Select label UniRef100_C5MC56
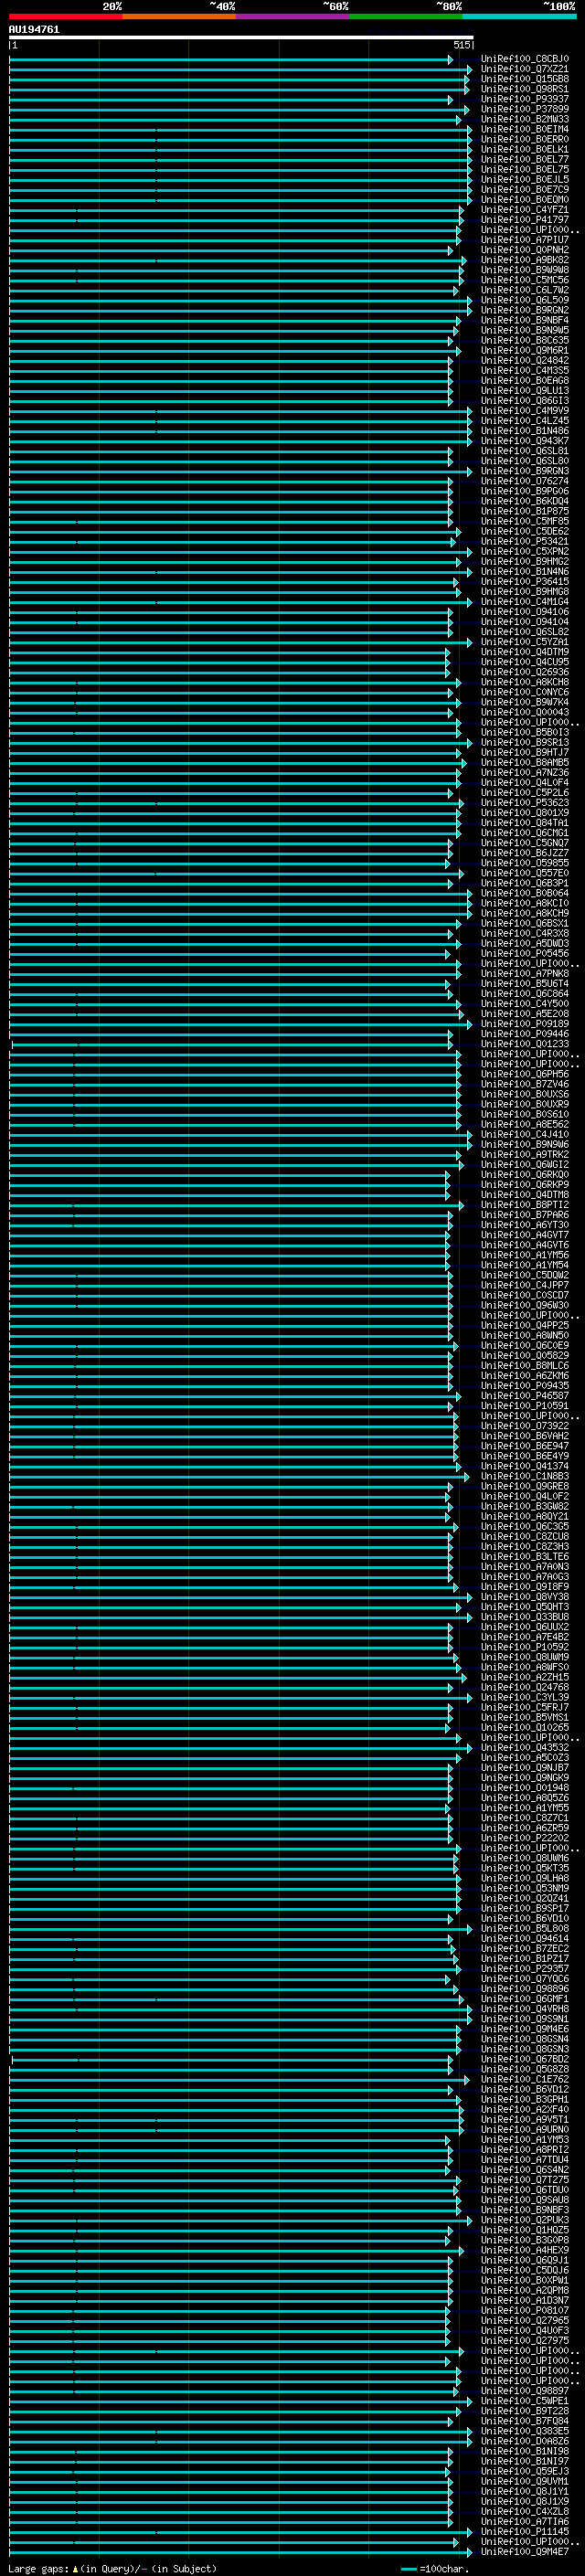Viewport: 585px width, 2576px height. (525, 280)
